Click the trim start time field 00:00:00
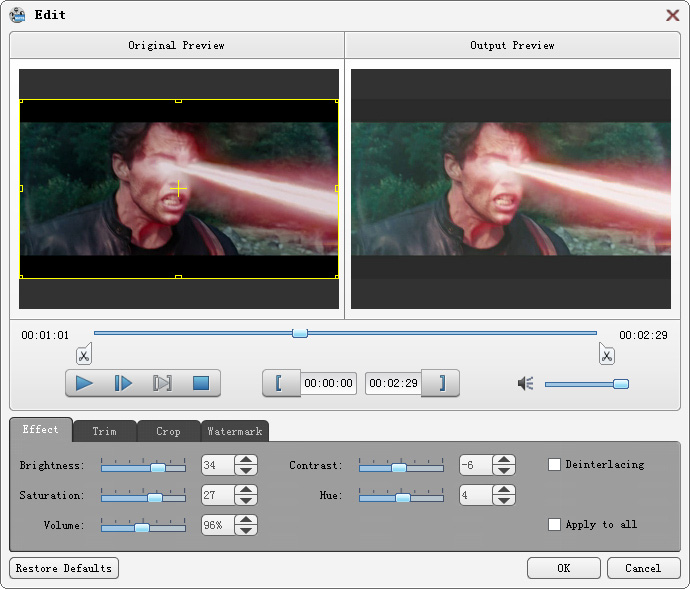 pos(329,383)
